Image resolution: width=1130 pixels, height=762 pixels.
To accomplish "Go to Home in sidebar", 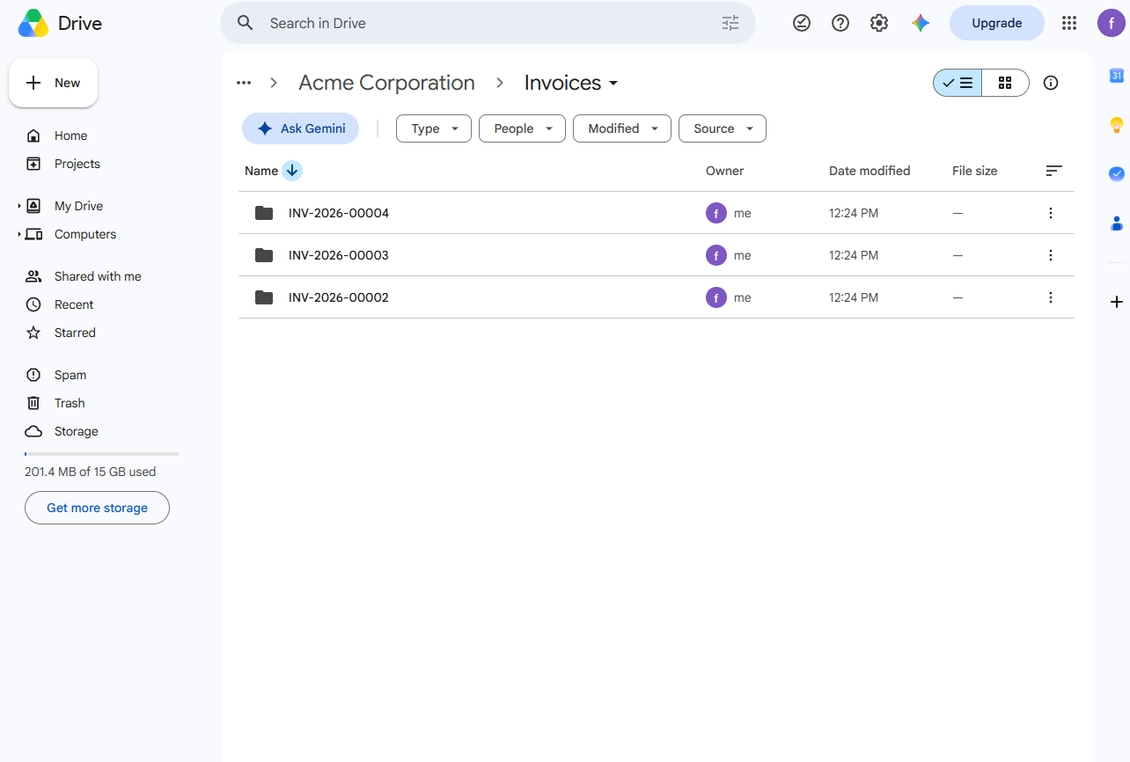I will (71, 136).
